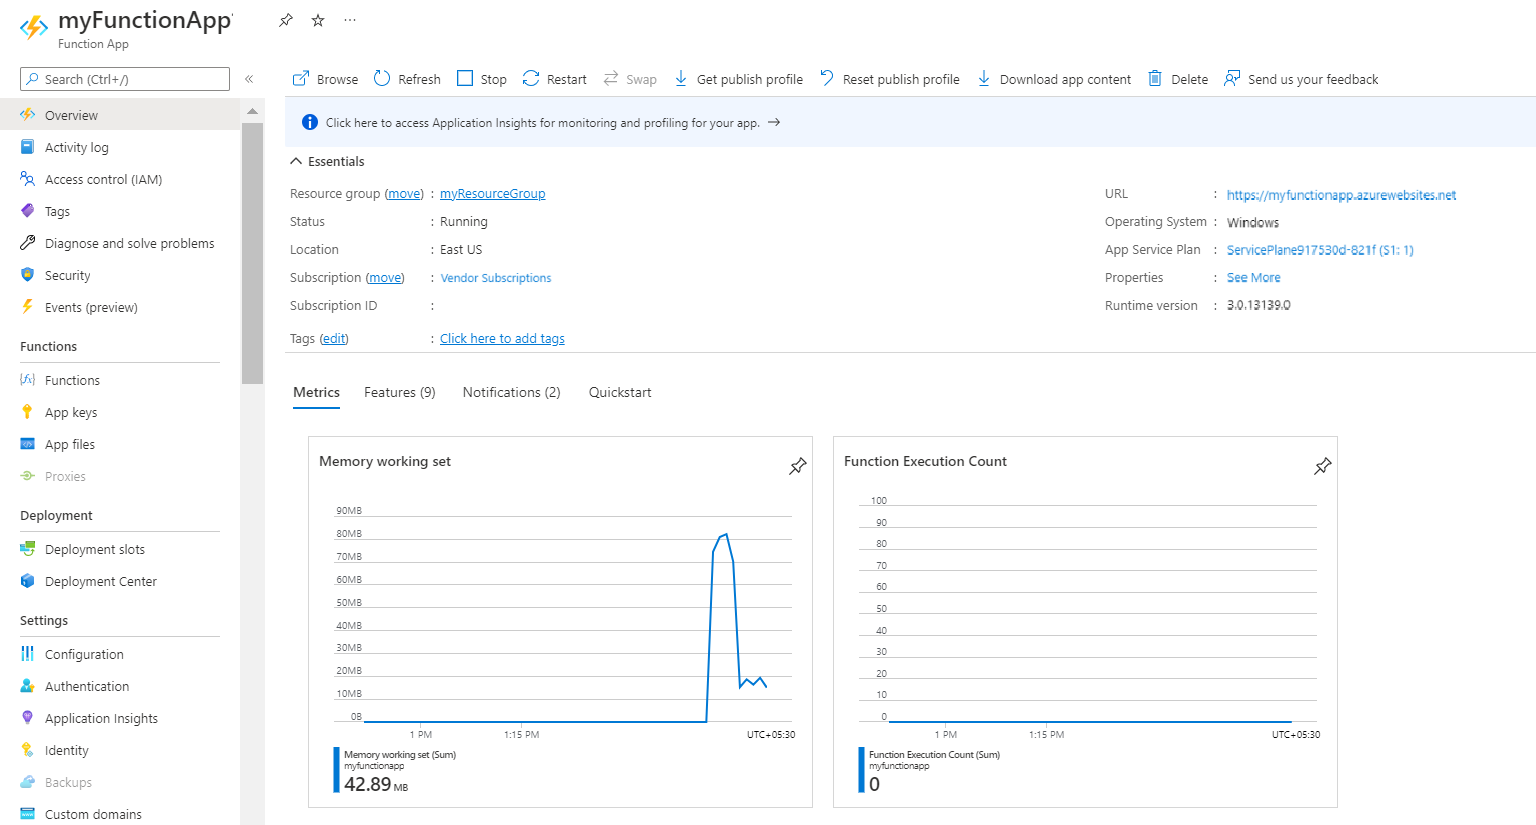The width and height of the screenshot is (1536, 825).
Task: Open Application Insights banner arrow
Action: click(x=774, y=122)
